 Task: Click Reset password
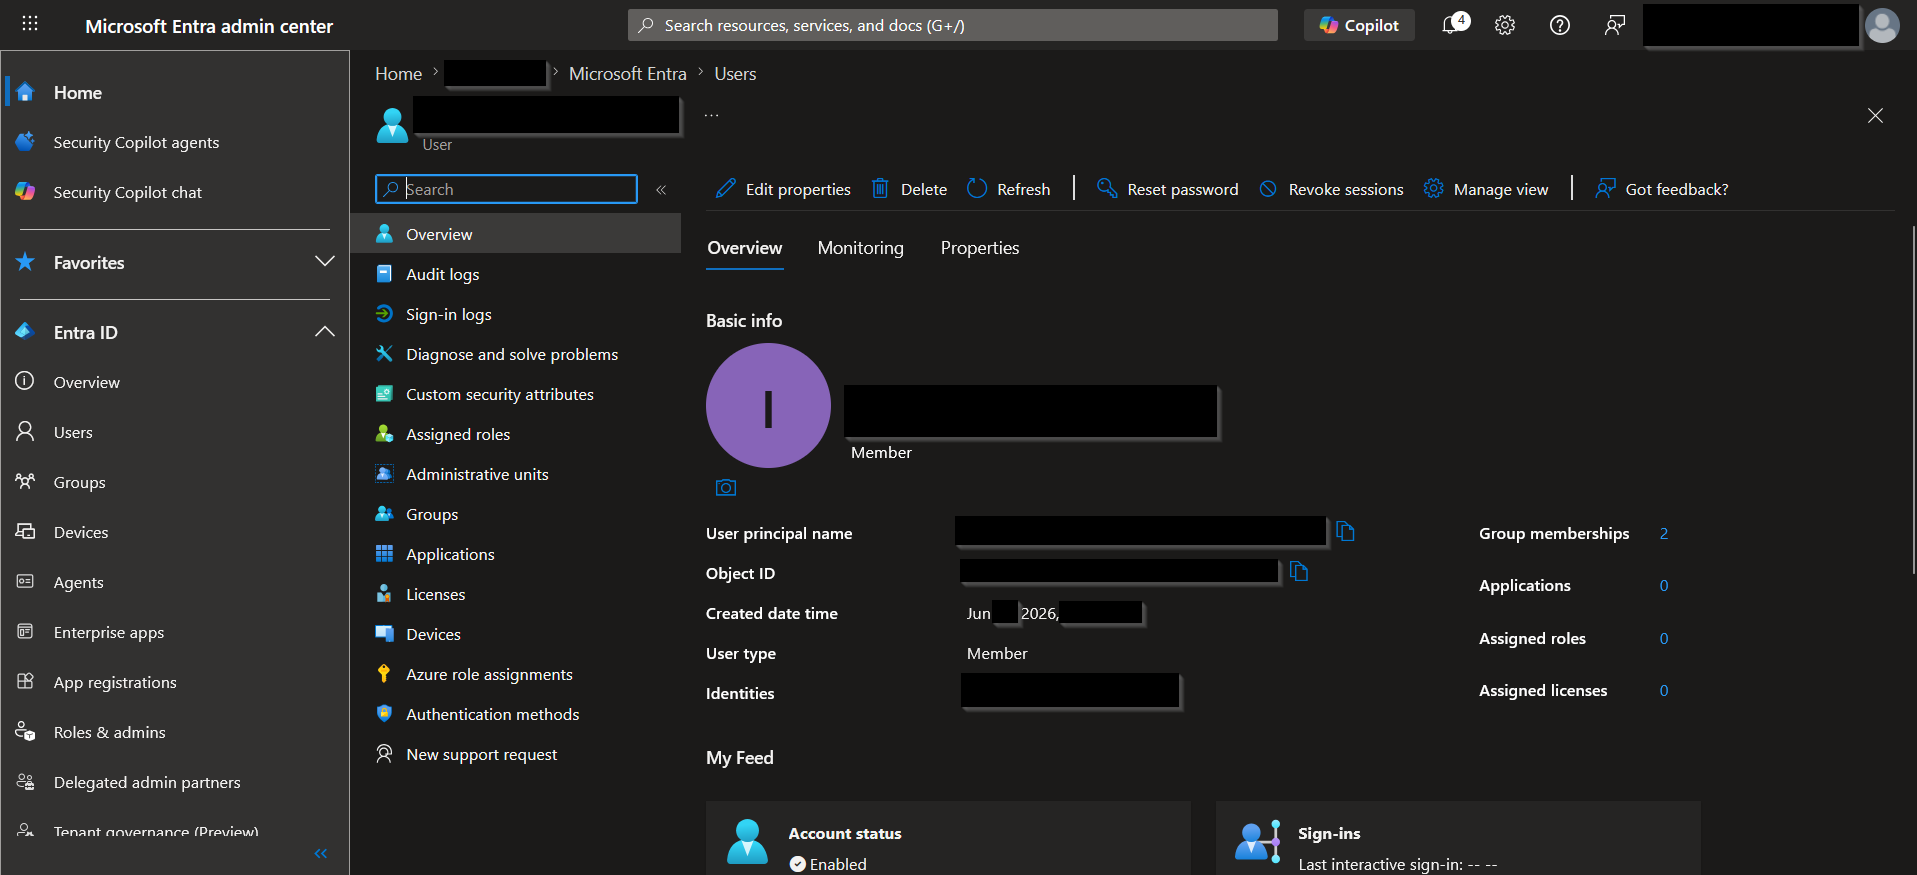pos(1167,189)
